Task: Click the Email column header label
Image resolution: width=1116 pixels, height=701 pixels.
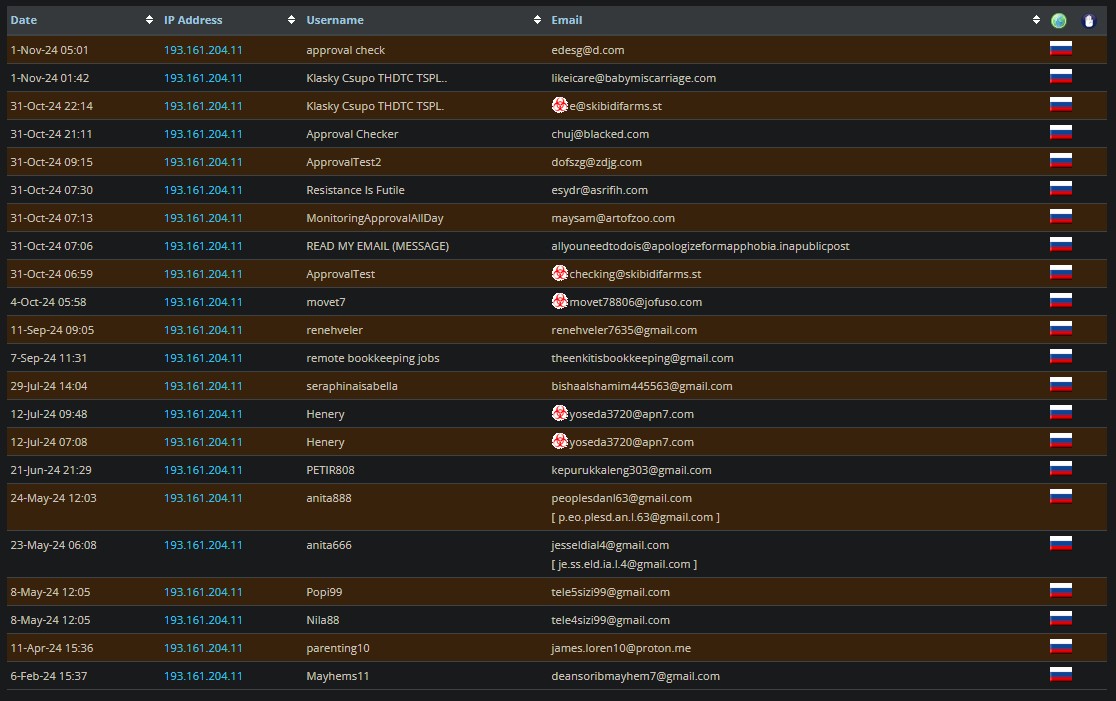Action: point(566,20)
